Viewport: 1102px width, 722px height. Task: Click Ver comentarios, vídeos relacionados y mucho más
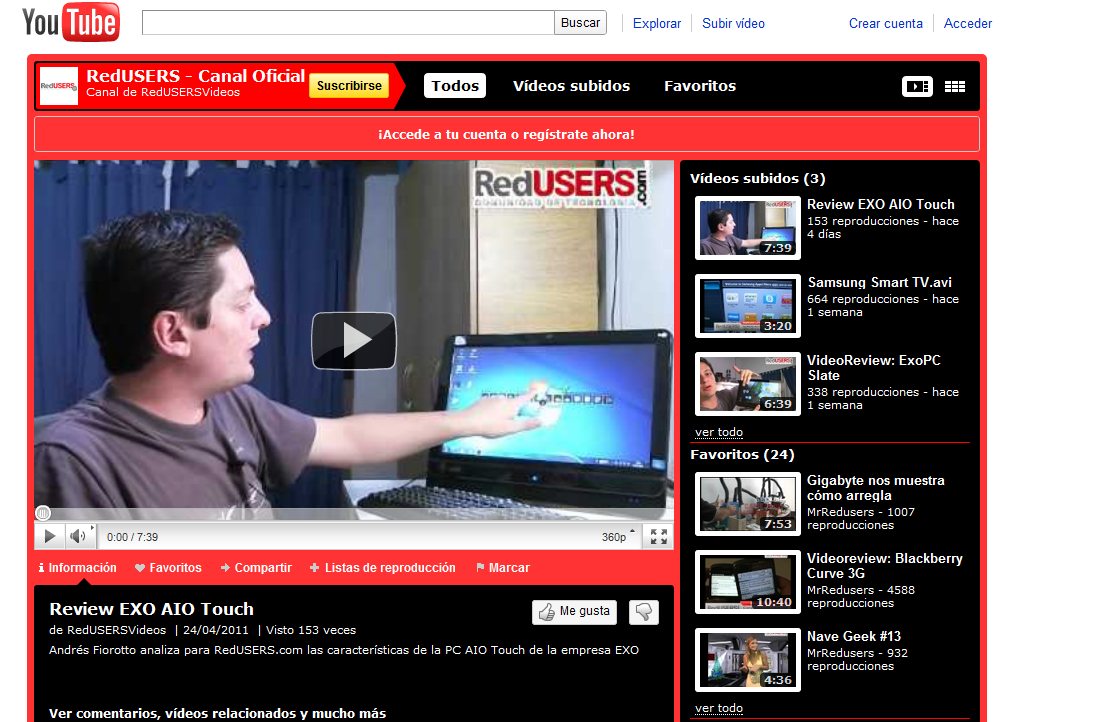217,714
